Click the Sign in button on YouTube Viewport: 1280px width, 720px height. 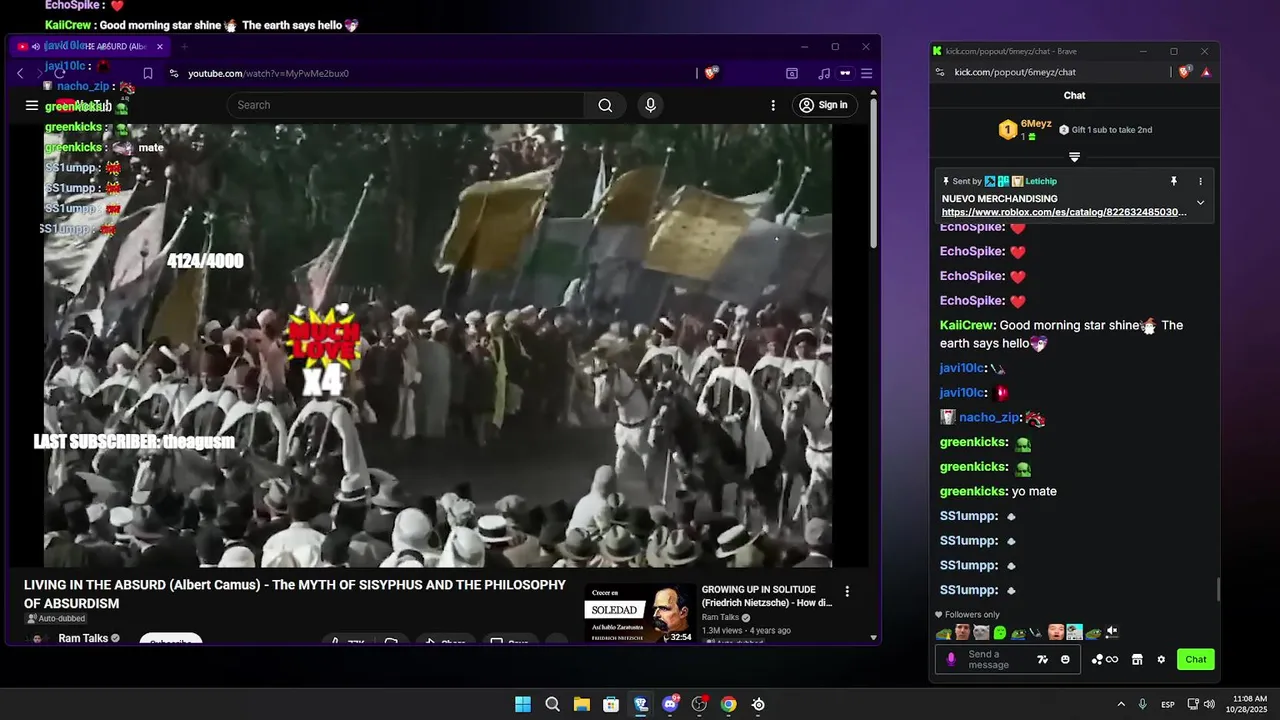click(824, 105)
